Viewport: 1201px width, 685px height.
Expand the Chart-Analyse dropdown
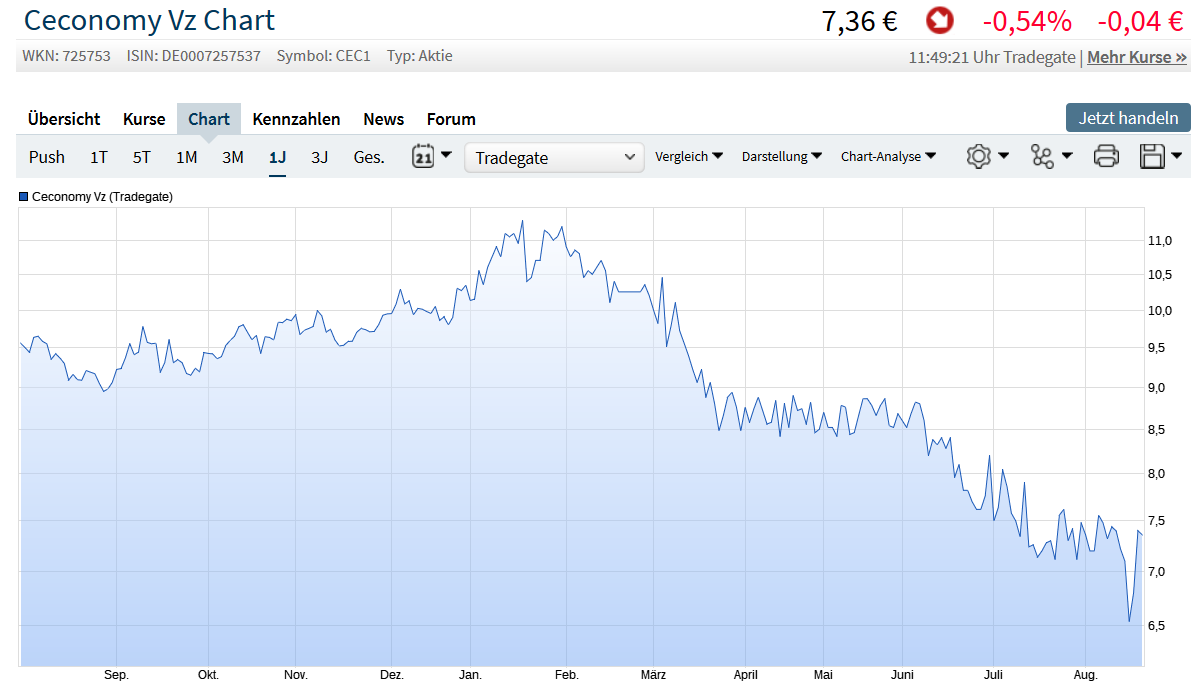tap(888, 156)
